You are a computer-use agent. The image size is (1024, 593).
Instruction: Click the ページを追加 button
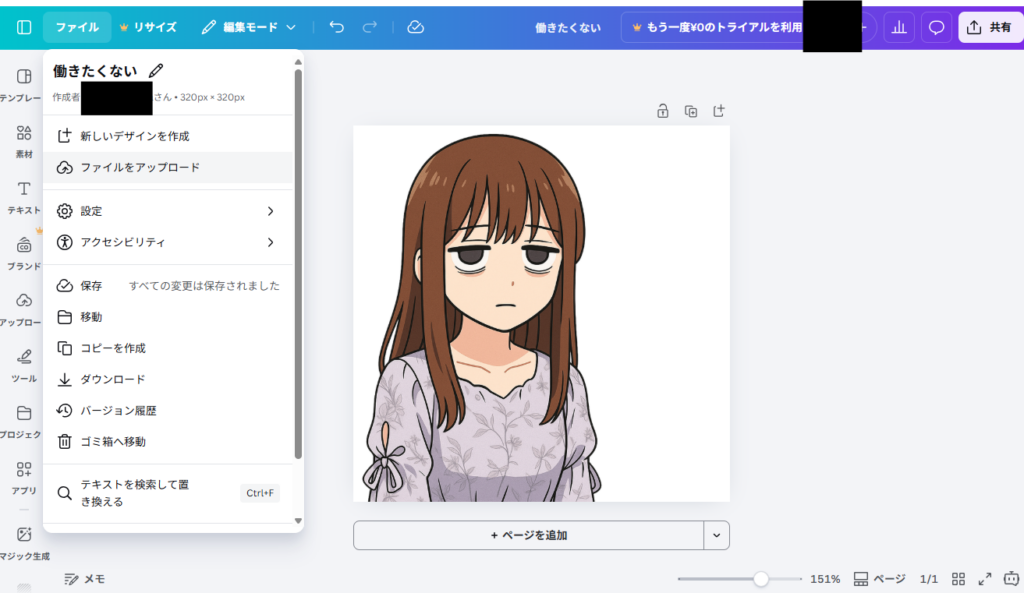click(528, 535)
